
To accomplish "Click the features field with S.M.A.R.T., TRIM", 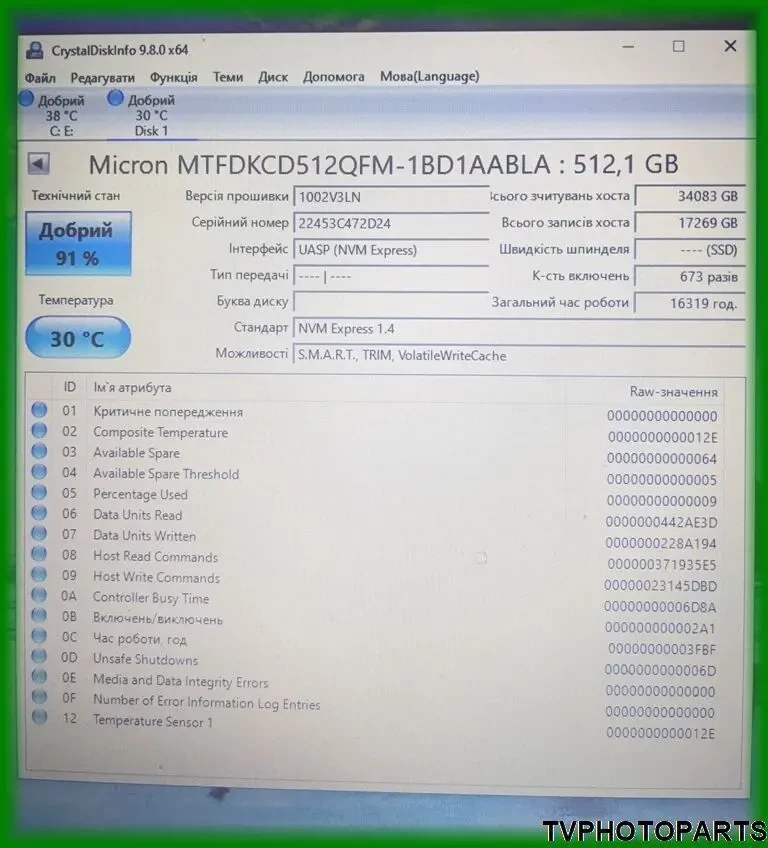I will coord(519,355).
